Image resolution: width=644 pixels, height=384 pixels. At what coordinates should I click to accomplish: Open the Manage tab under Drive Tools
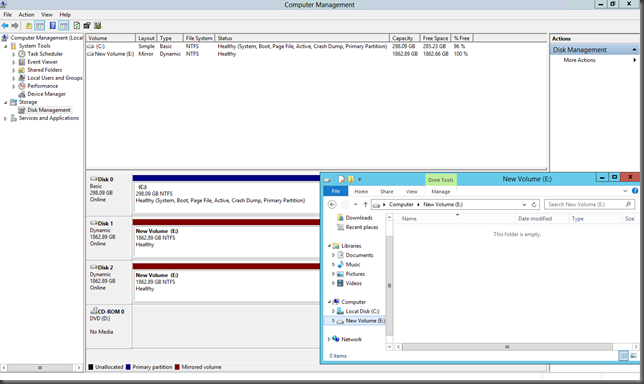coord(441,191)
